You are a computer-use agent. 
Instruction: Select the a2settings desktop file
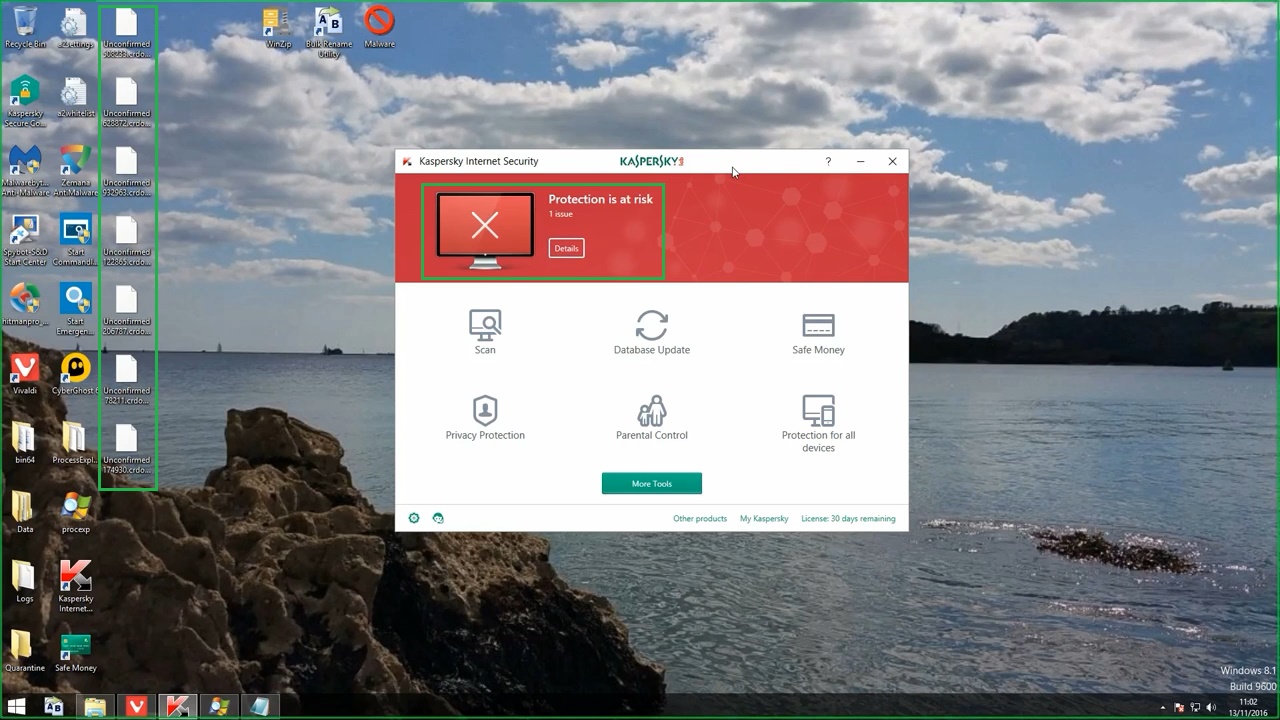click(75, 27)
